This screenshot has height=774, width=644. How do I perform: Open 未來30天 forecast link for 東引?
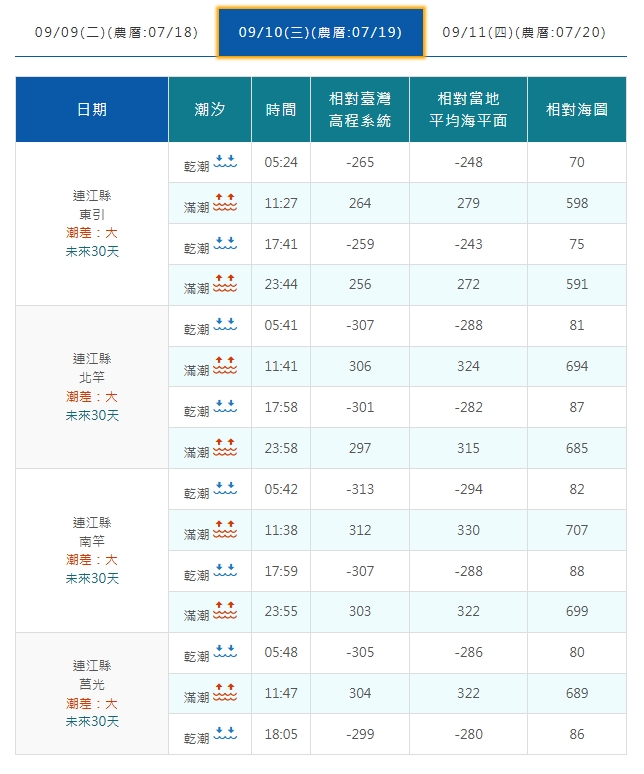[x=92, y=251]
